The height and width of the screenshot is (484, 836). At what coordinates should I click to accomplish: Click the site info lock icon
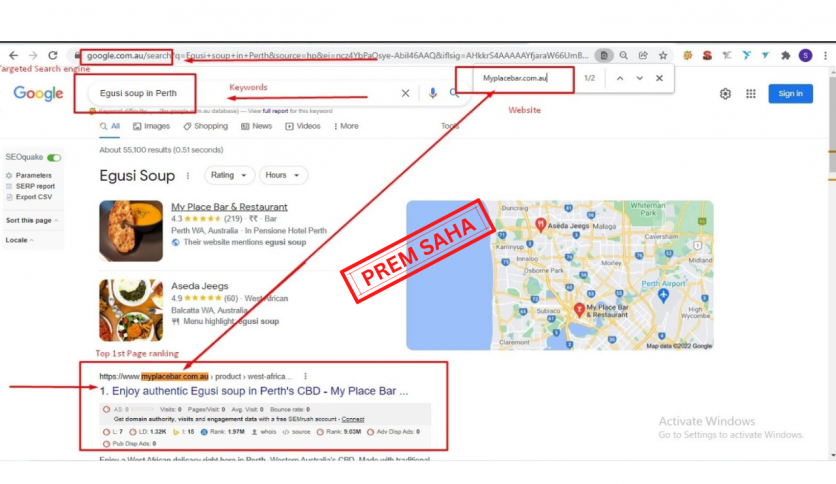tap(77, 55)
